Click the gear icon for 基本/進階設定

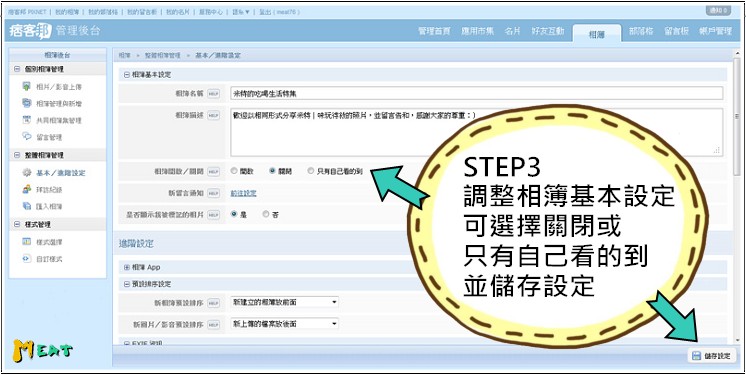[x=27, y=173]
